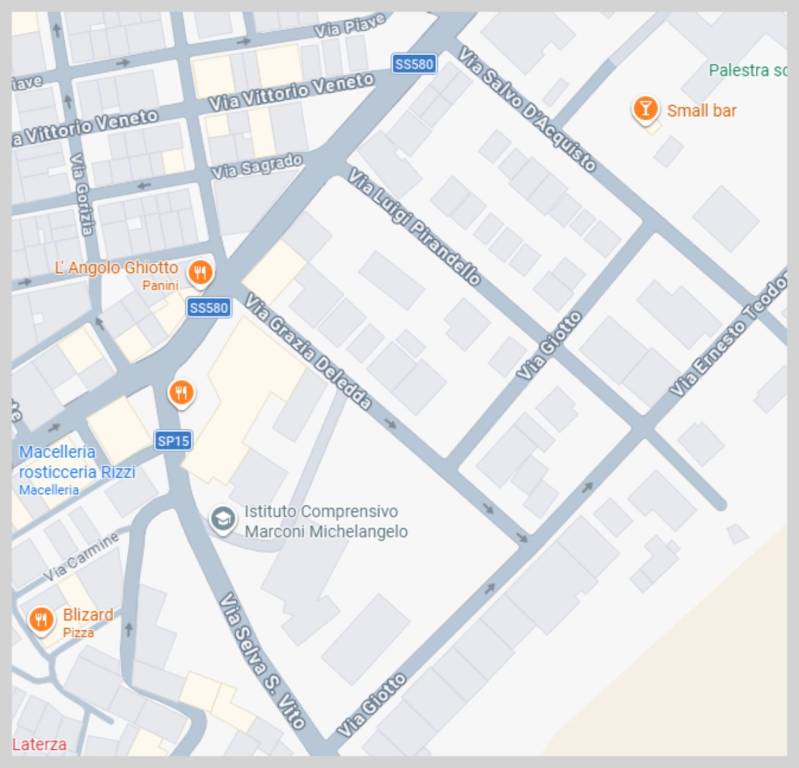The image size is (799, 768).
Task: Select the Small bar text label
Action: tap(701, 110)
